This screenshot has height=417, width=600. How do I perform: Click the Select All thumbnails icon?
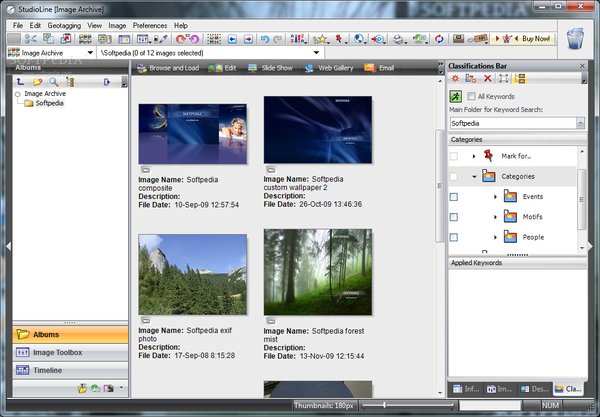(x=214, y=39)
